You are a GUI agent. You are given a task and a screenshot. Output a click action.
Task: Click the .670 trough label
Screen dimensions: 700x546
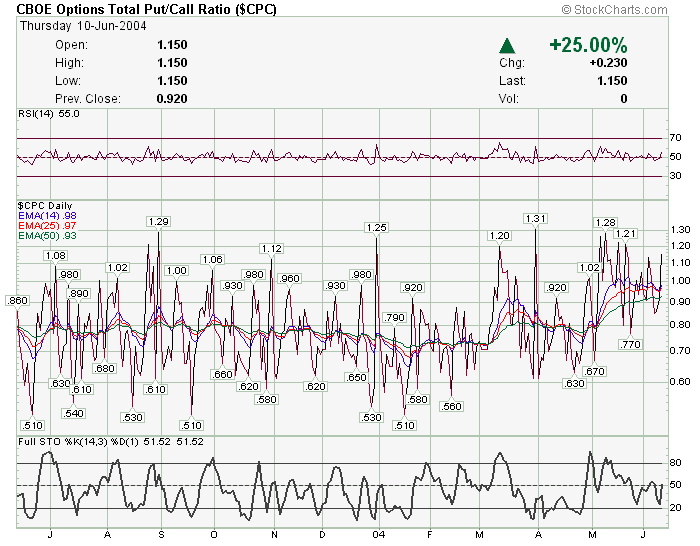(594, 371)
